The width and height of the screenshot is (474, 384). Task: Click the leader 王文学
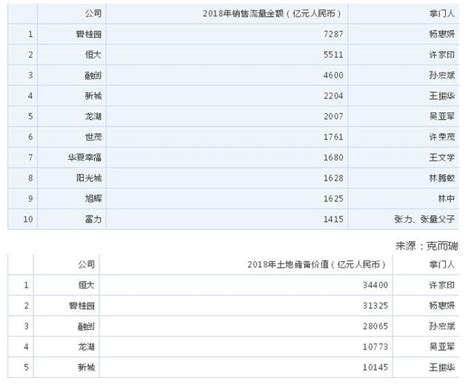442,157
